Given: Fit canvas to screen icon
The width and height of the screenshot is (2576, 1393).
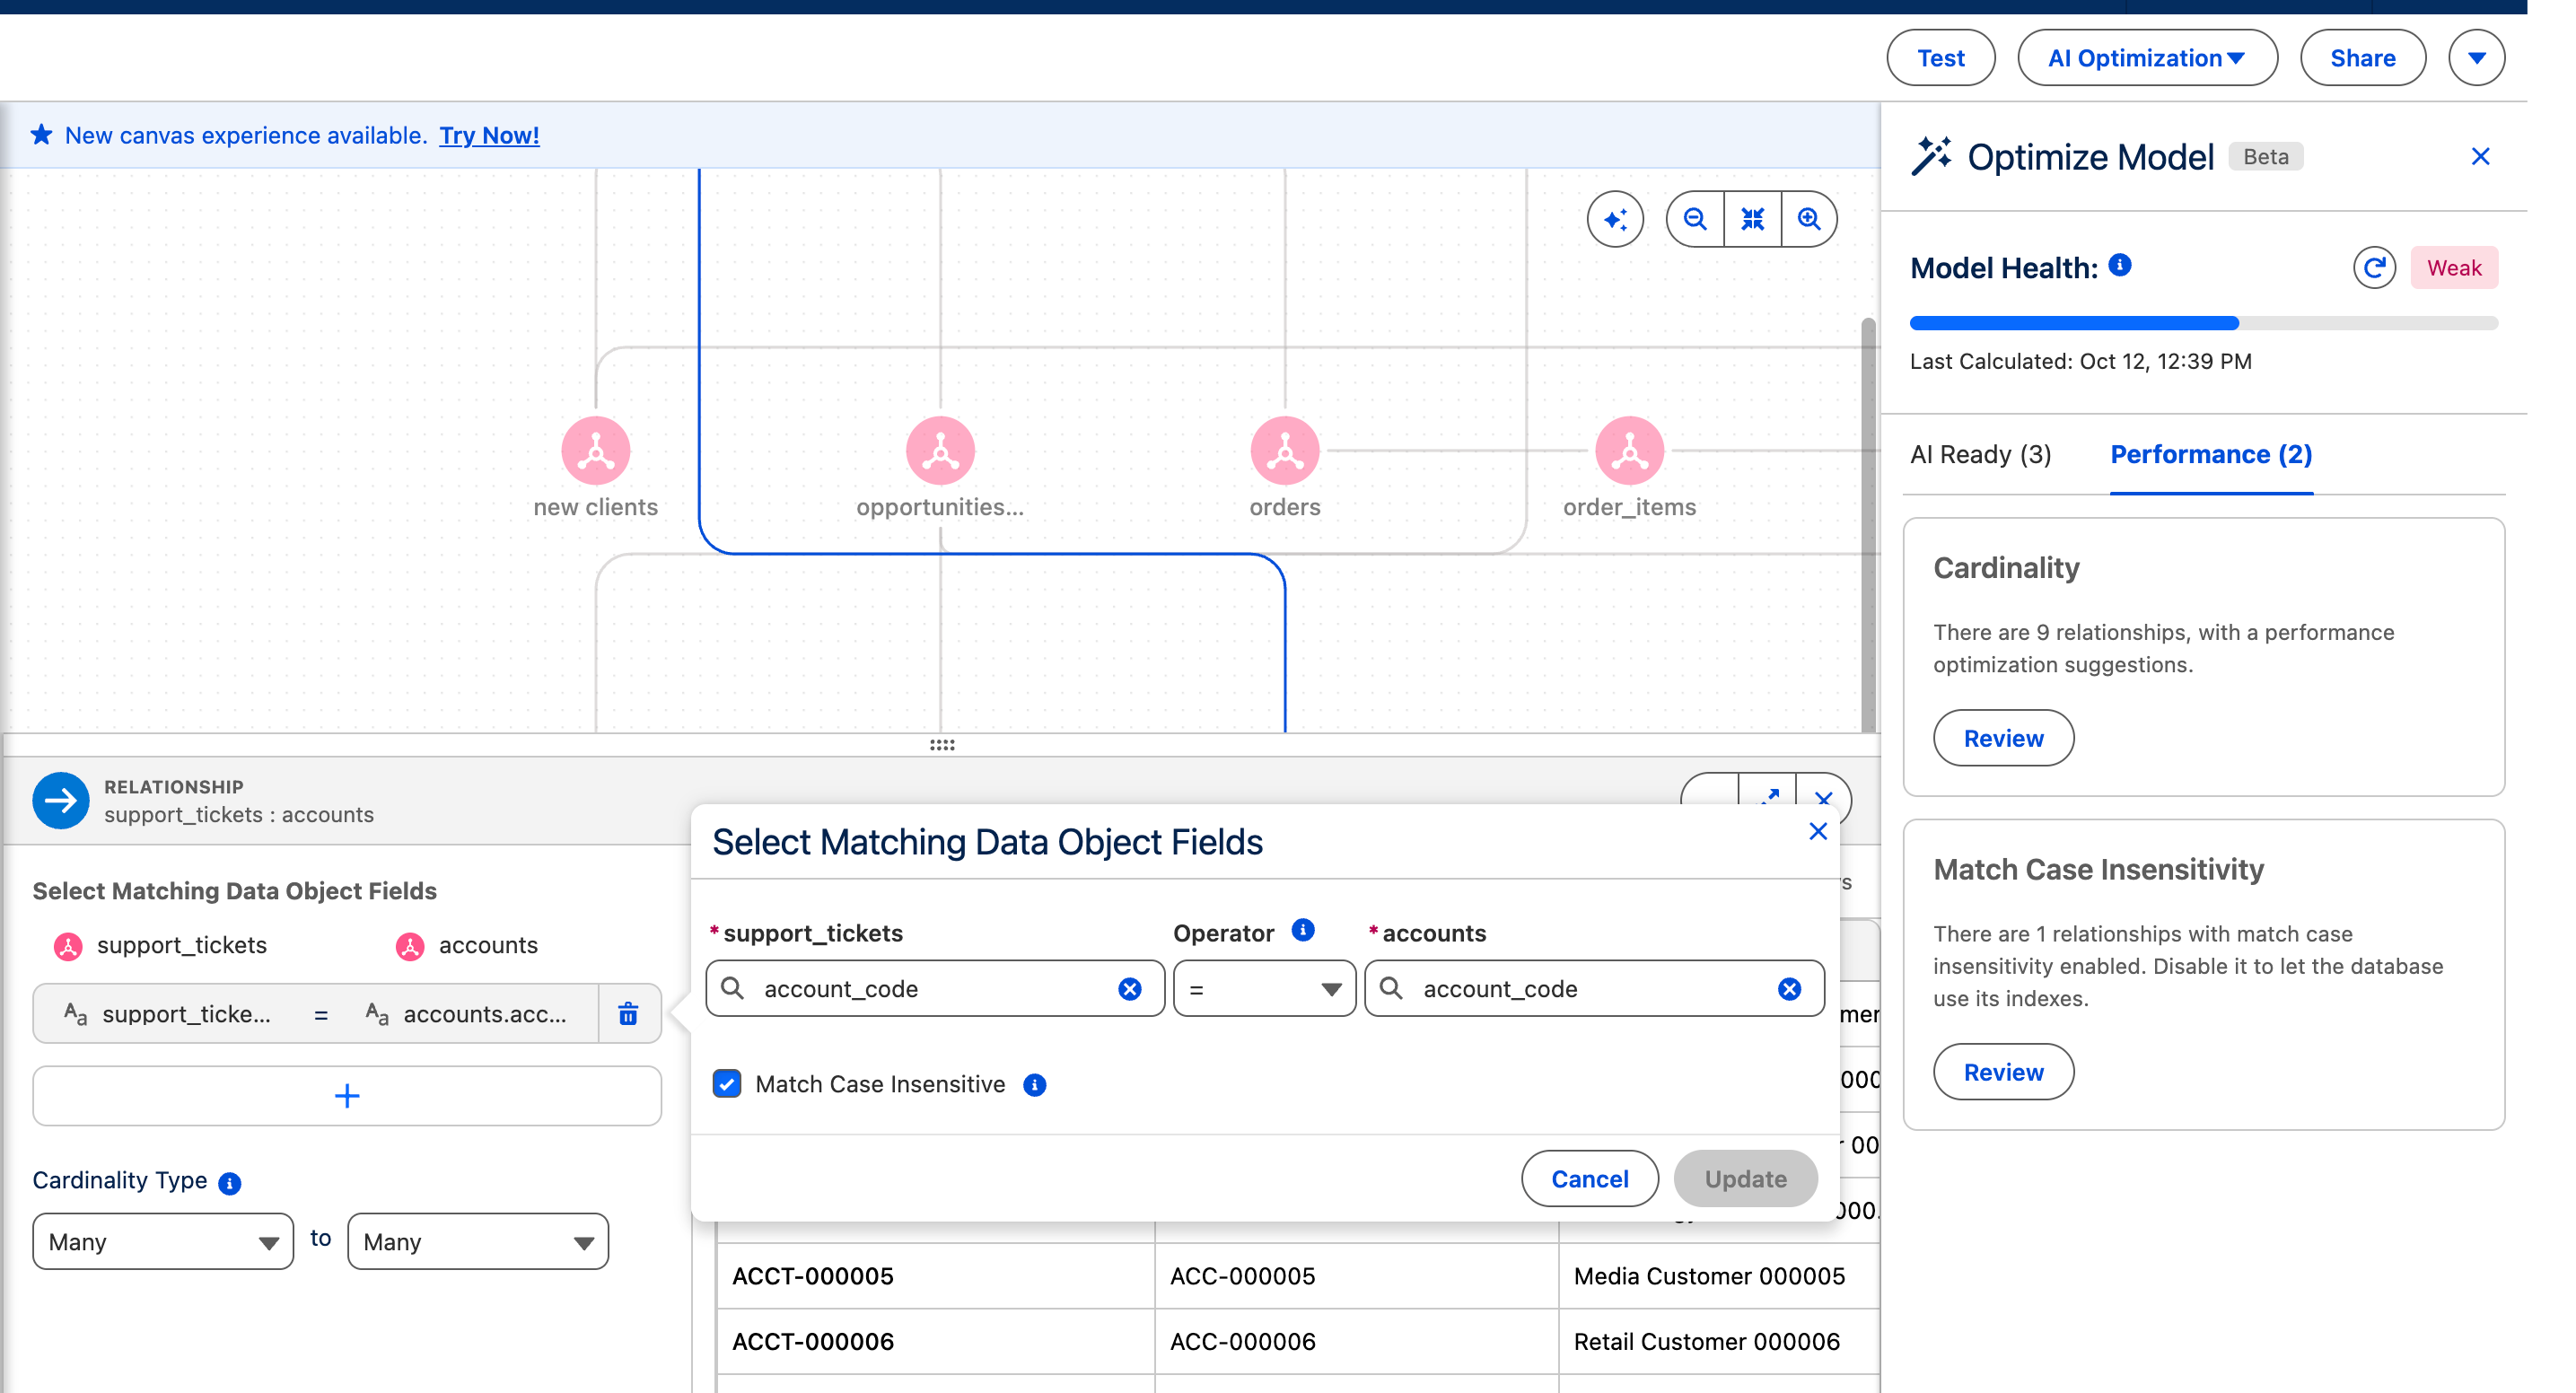Looking at the screenshot, I should click(1752, 218).
